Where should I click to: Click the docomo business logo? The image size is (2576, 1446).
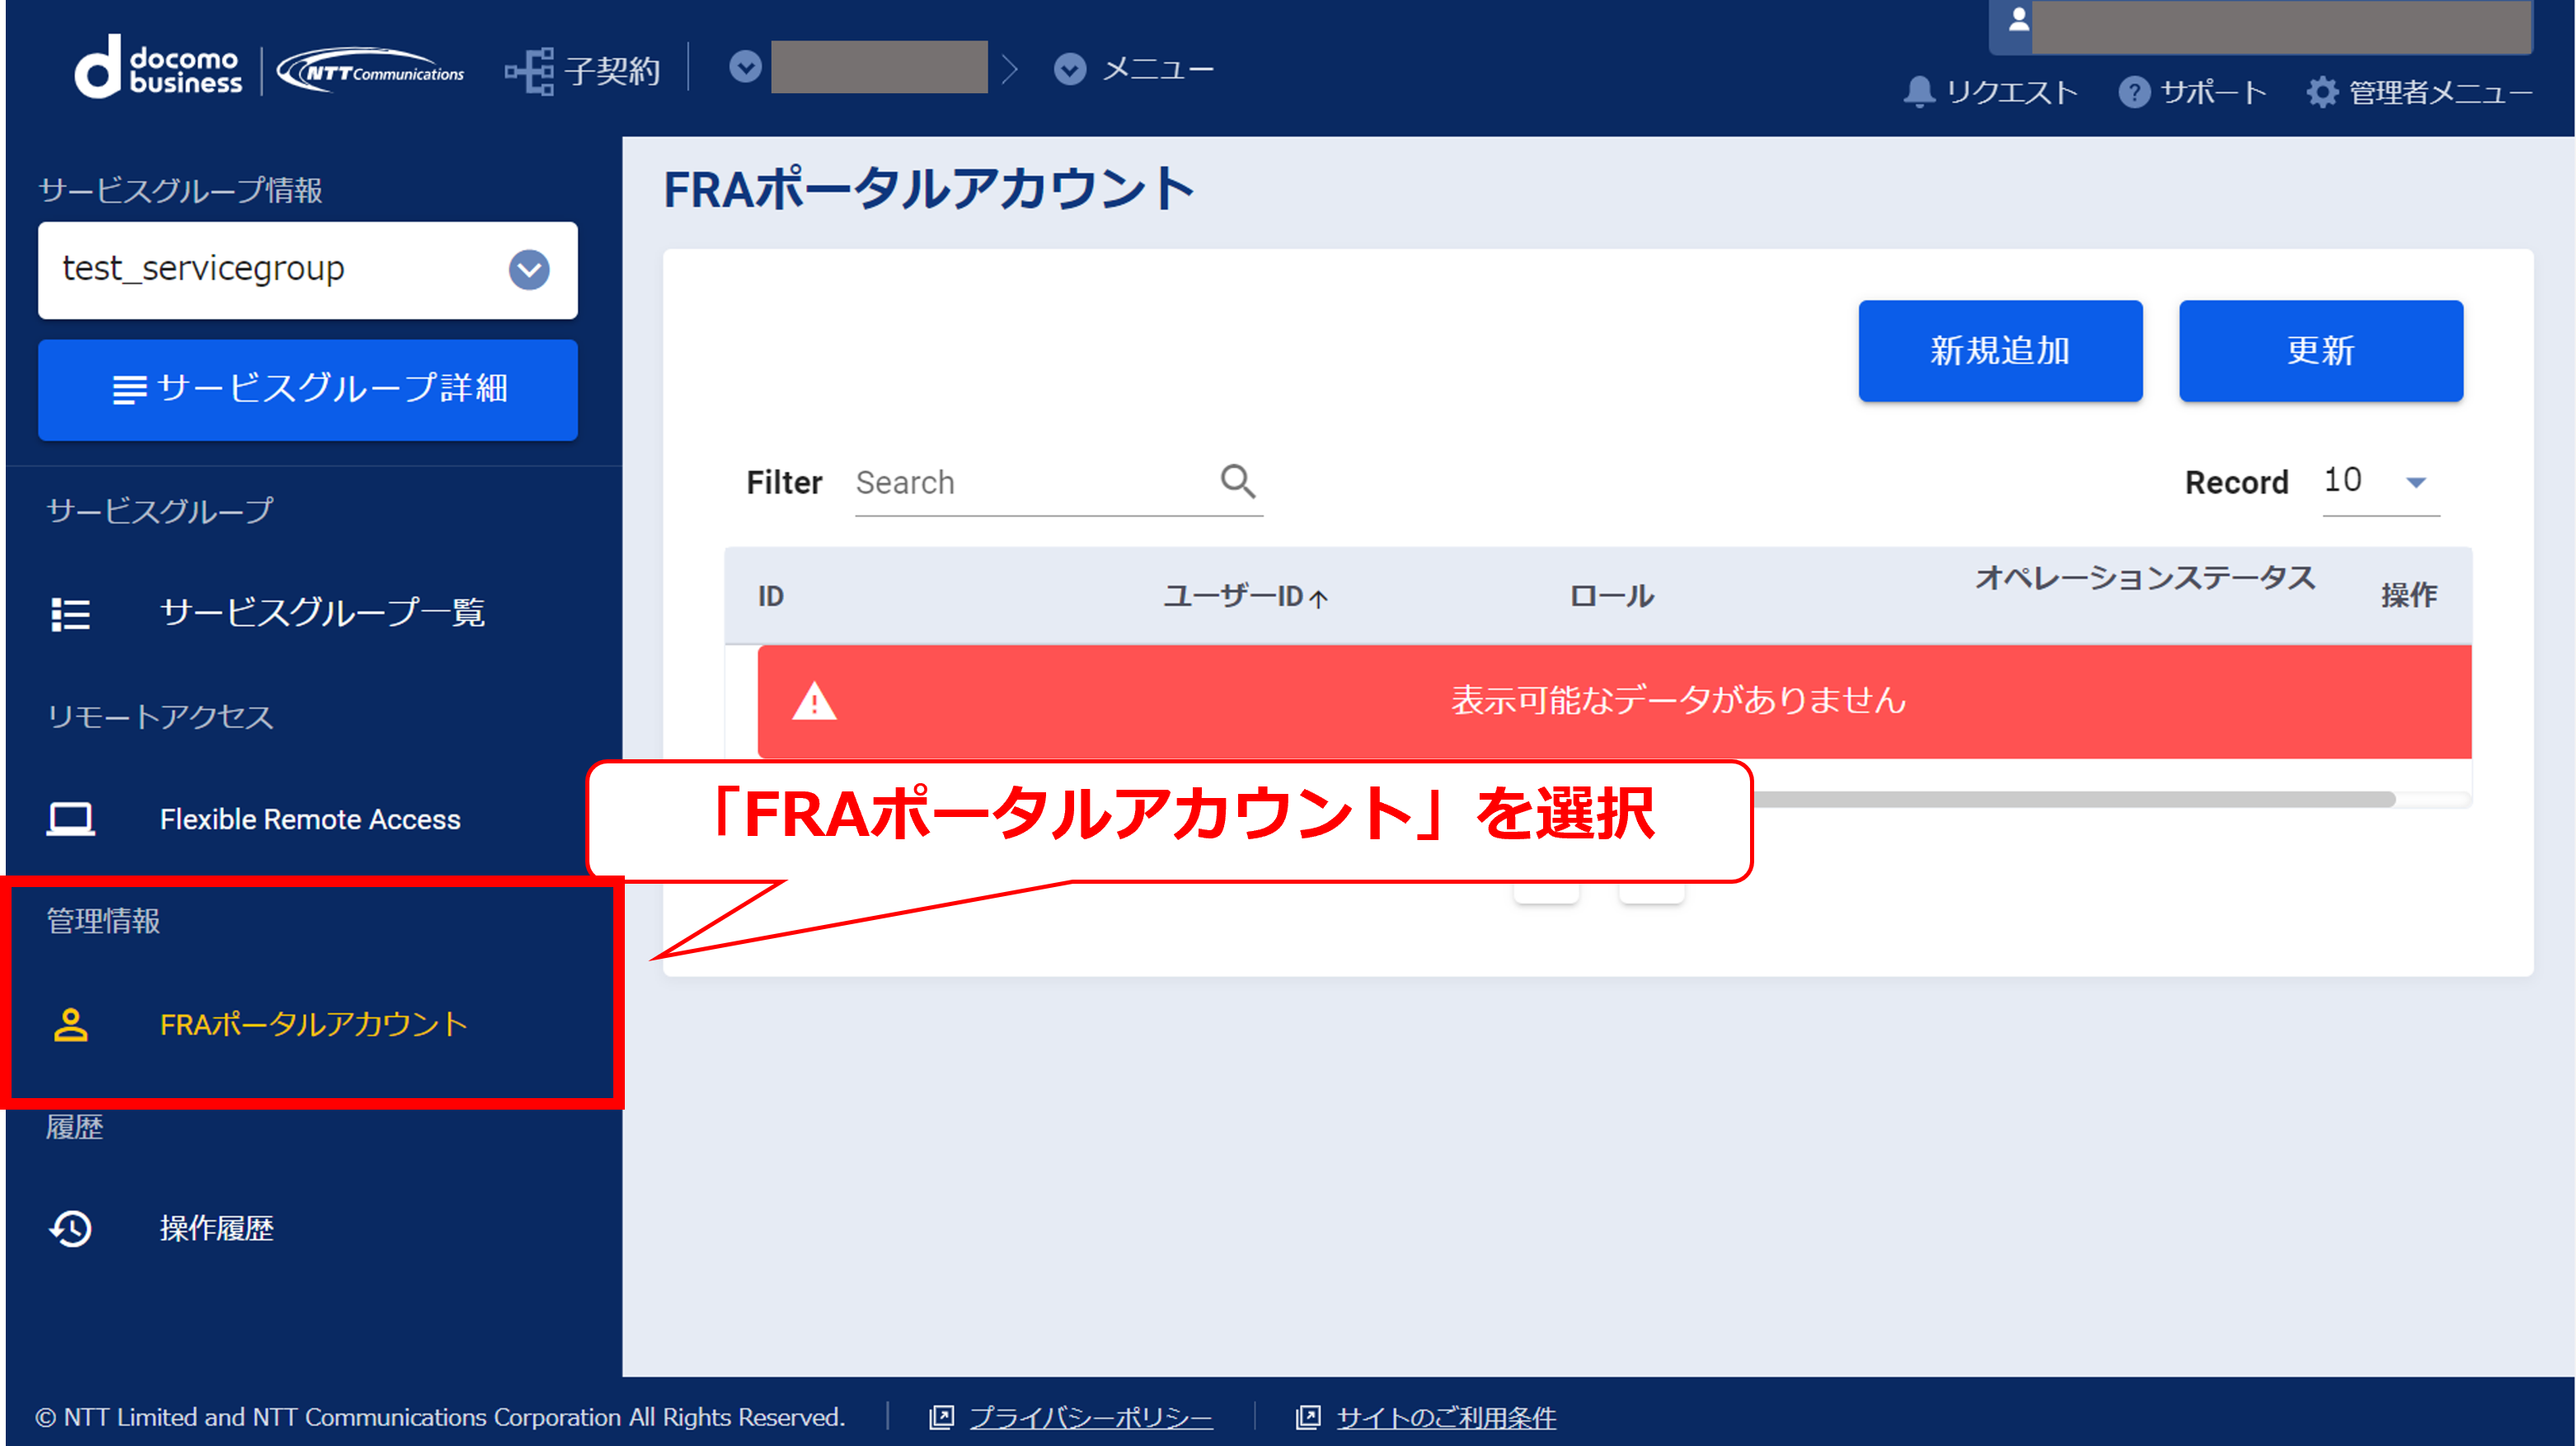pos(158,68)
